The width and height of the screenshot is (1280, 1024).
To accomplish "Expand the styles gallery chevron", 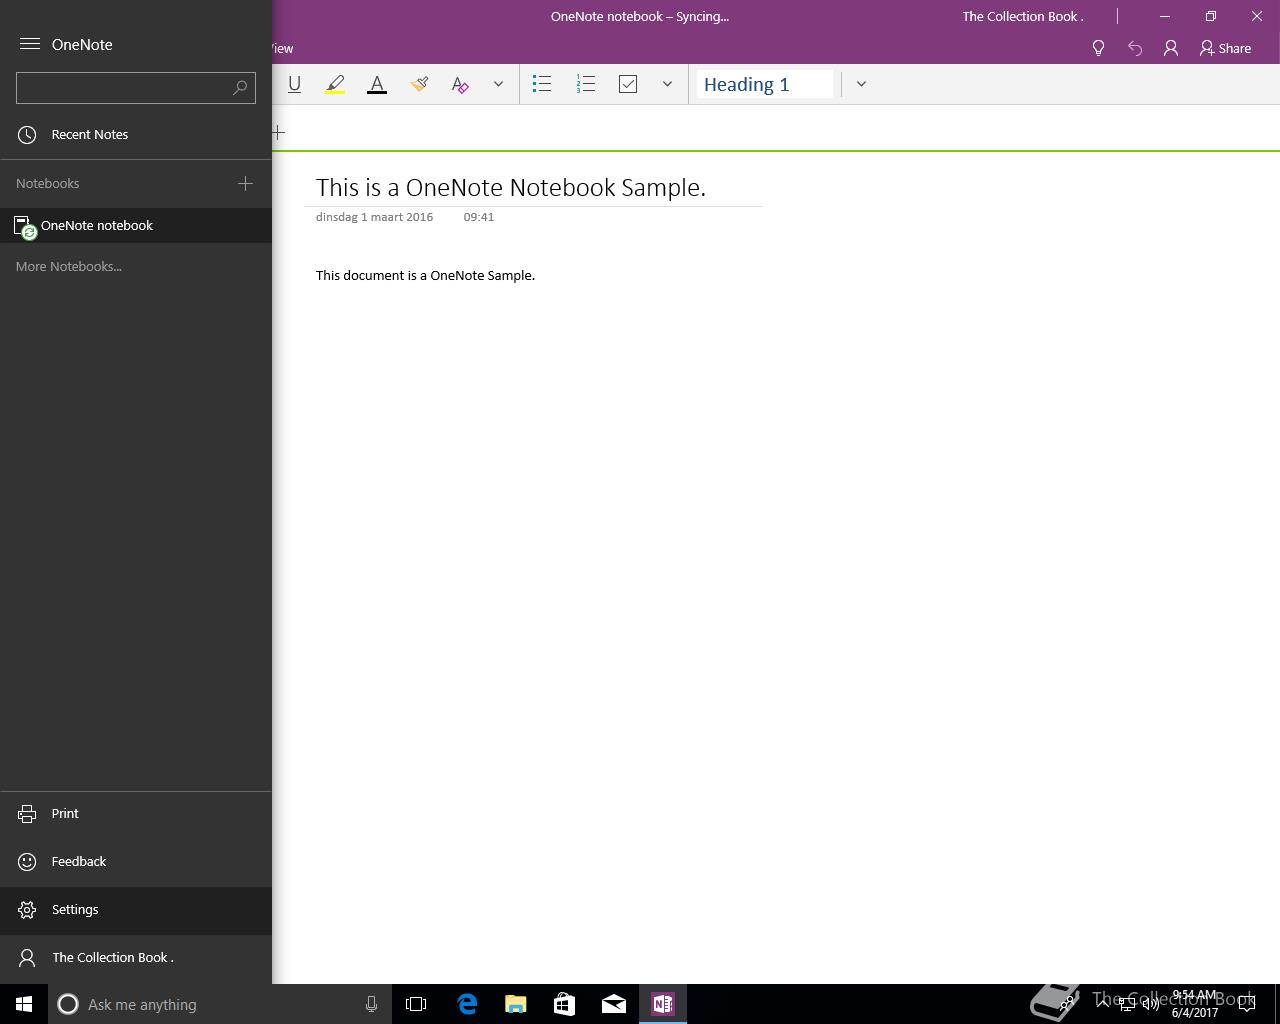I will coord(861,84).
